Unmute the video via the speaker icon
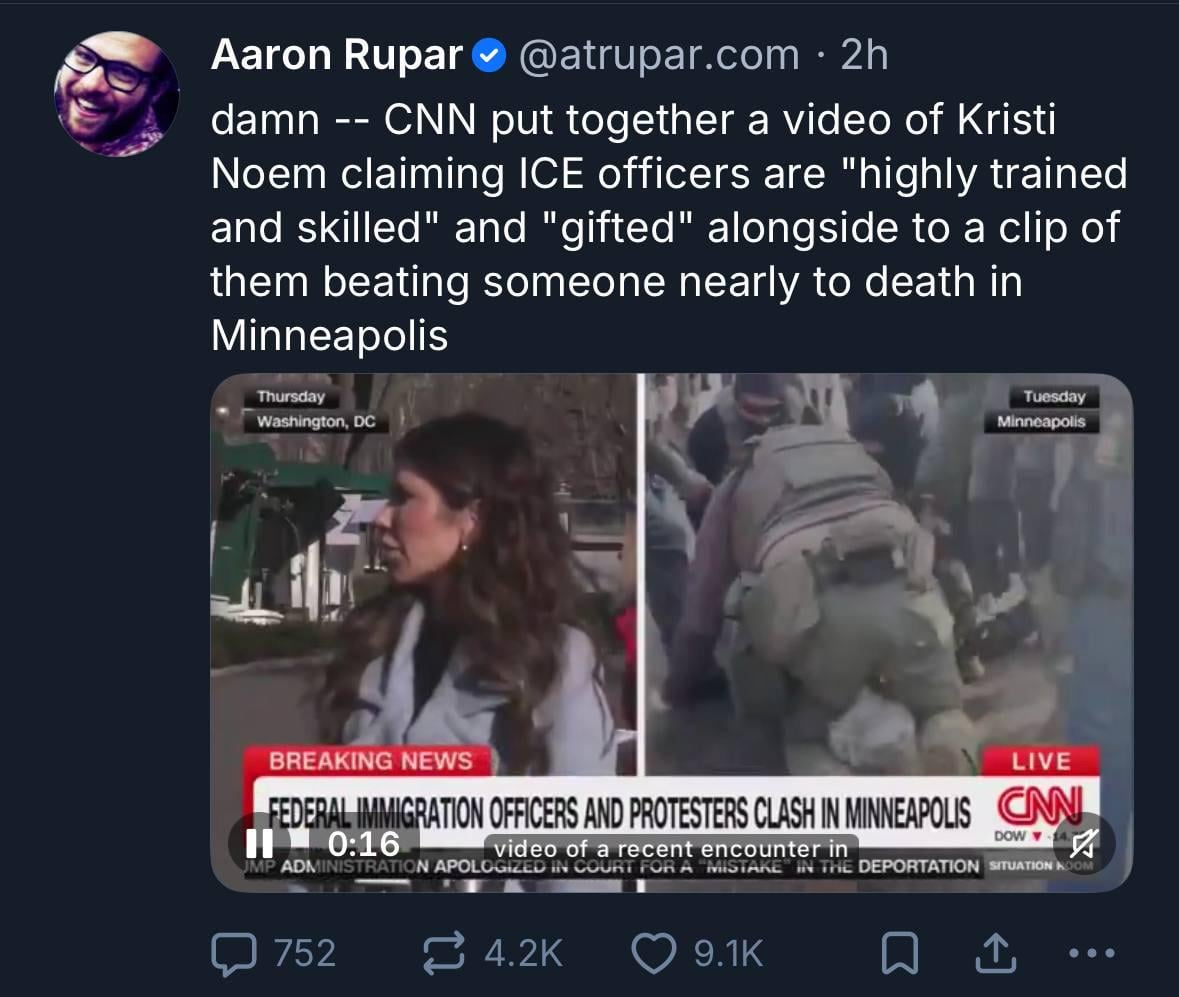This screenshot has width=1179, height=997. pos(1084,844)
